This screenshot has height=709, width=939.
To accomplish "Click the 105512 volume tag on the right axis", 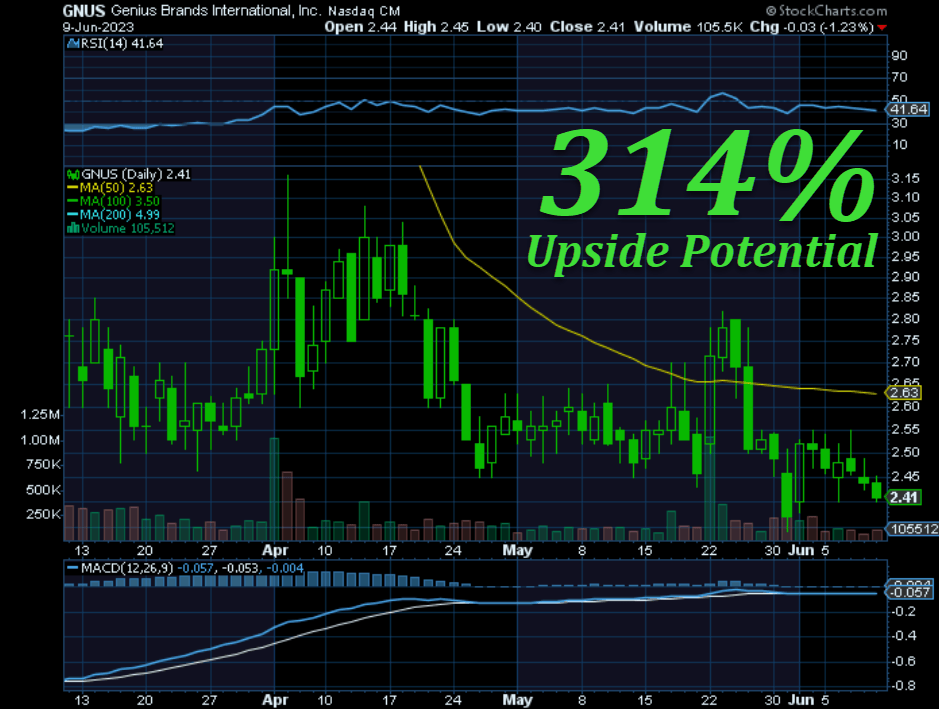I will click(x=913, y=529).
